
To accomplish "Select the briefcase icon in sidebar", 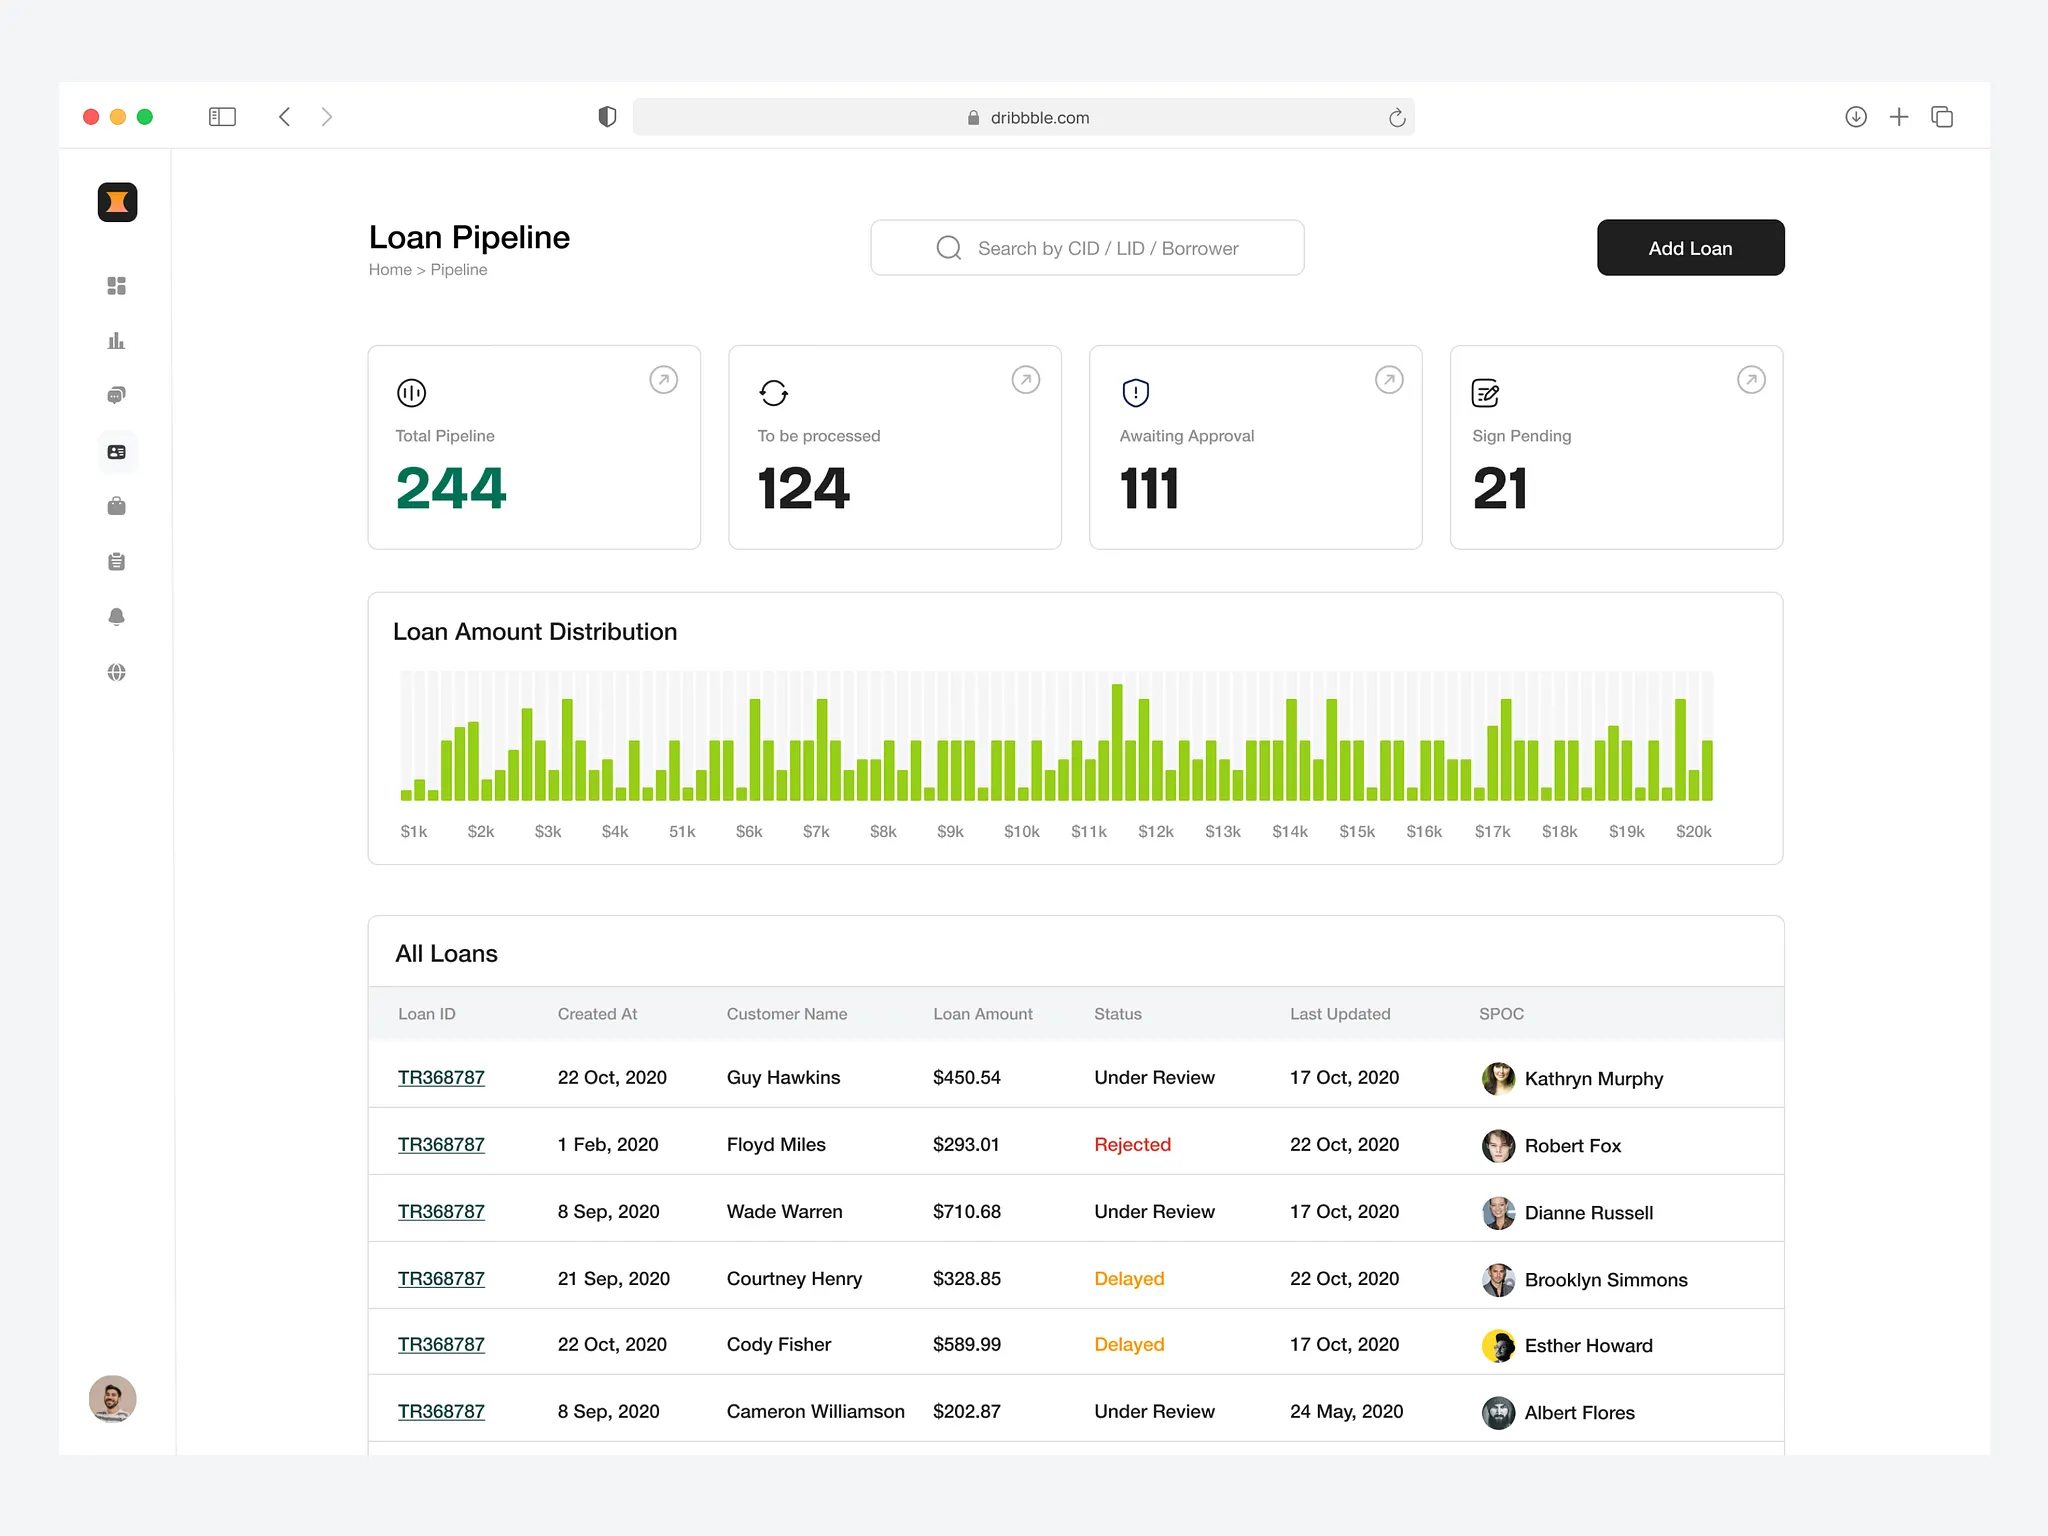I will (117, 507).
